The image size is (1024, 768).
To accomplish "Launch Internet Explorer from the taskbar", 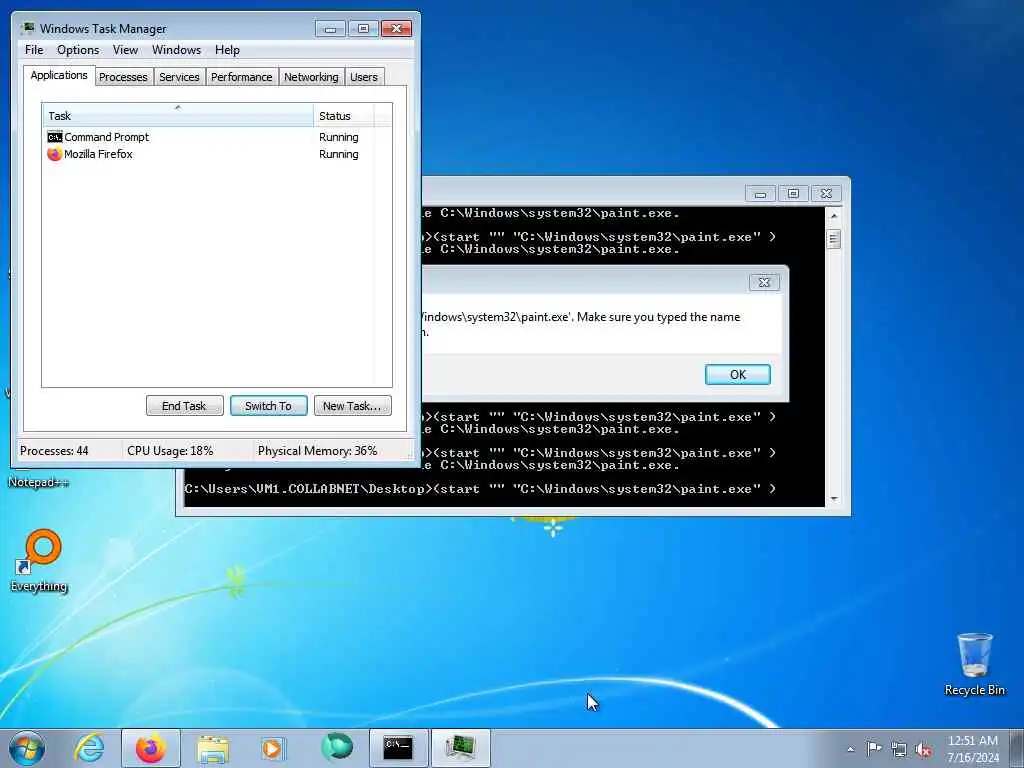I will click(89, 748).
